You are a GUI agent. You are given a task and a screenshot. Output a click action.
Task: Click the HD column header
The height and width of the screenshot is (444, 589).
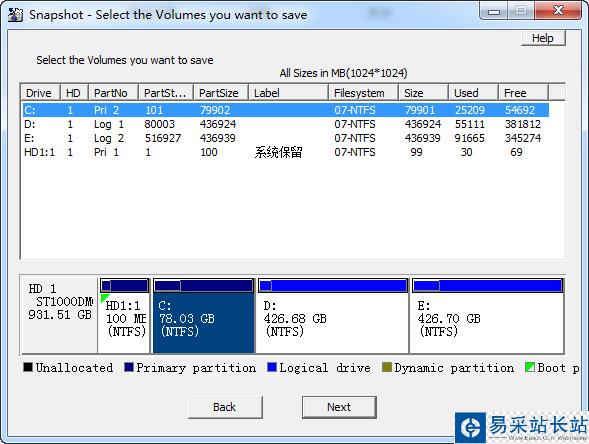74,93
